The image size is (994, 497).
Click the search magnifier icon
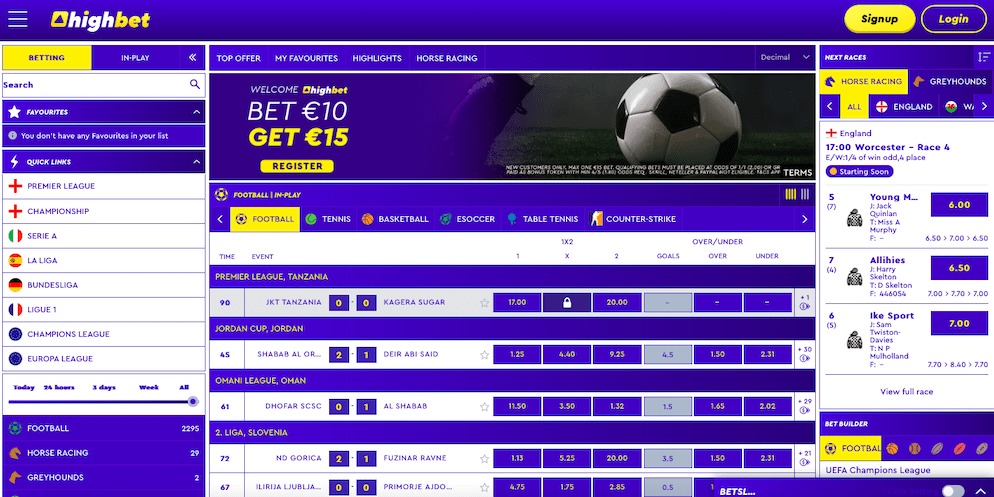195,84
